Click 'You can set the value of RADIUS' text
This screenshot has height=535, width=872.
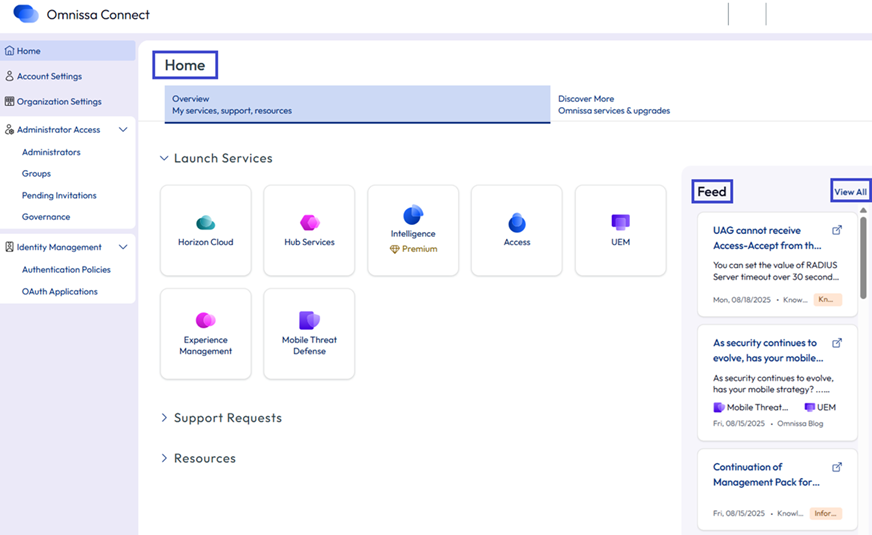775,265
